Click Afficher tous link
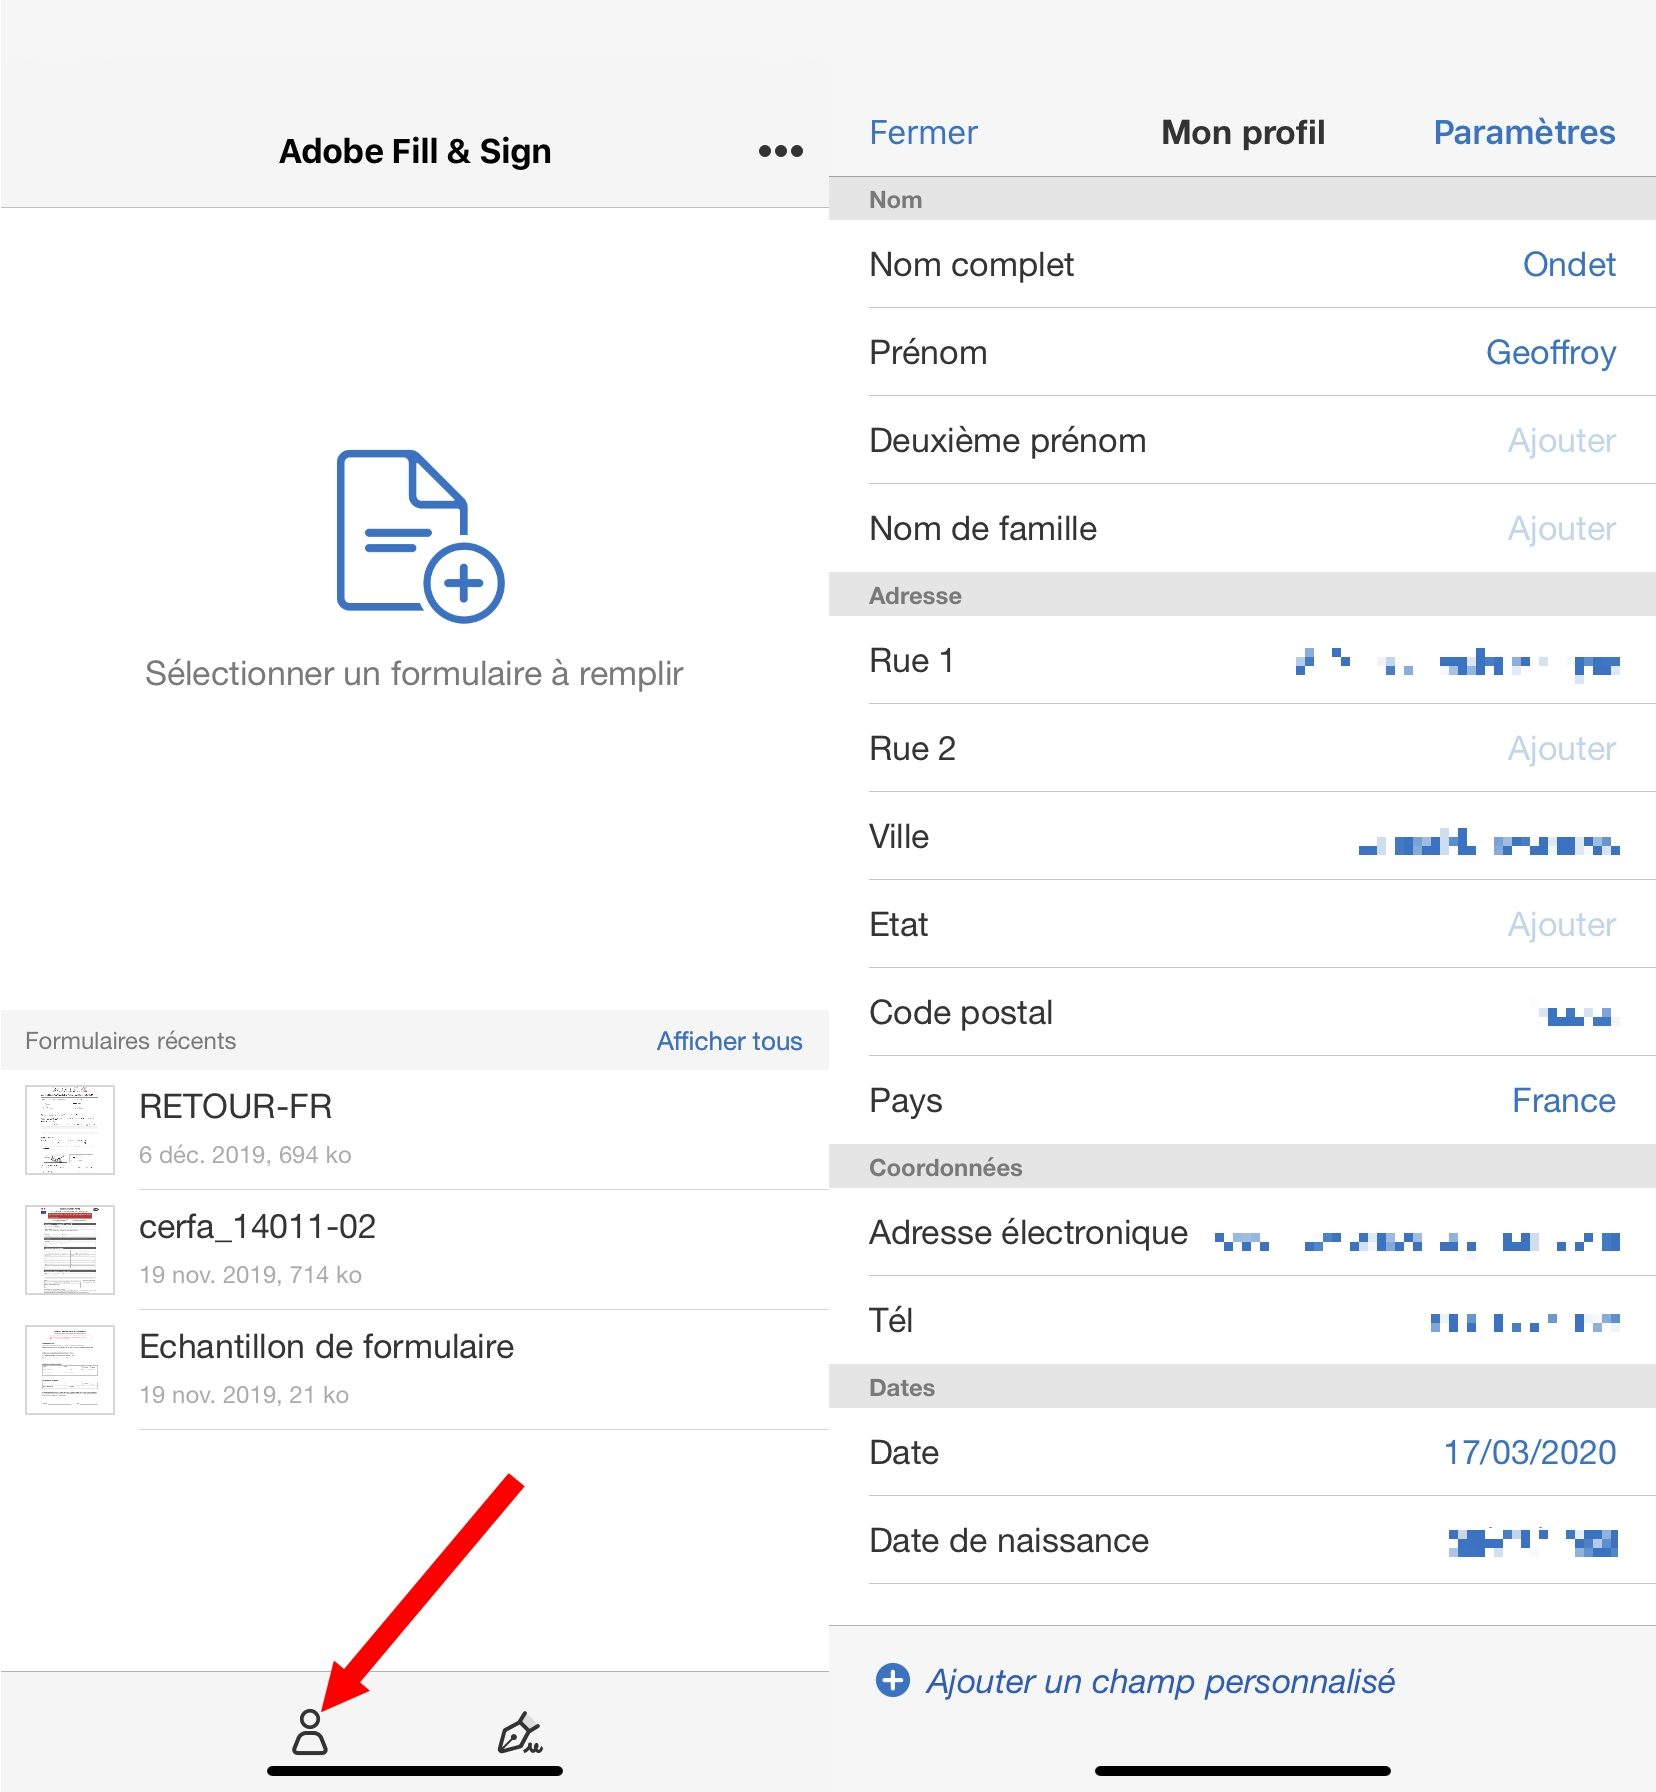Viewport: 1656px width, 1792px height. pos(729,1041)
